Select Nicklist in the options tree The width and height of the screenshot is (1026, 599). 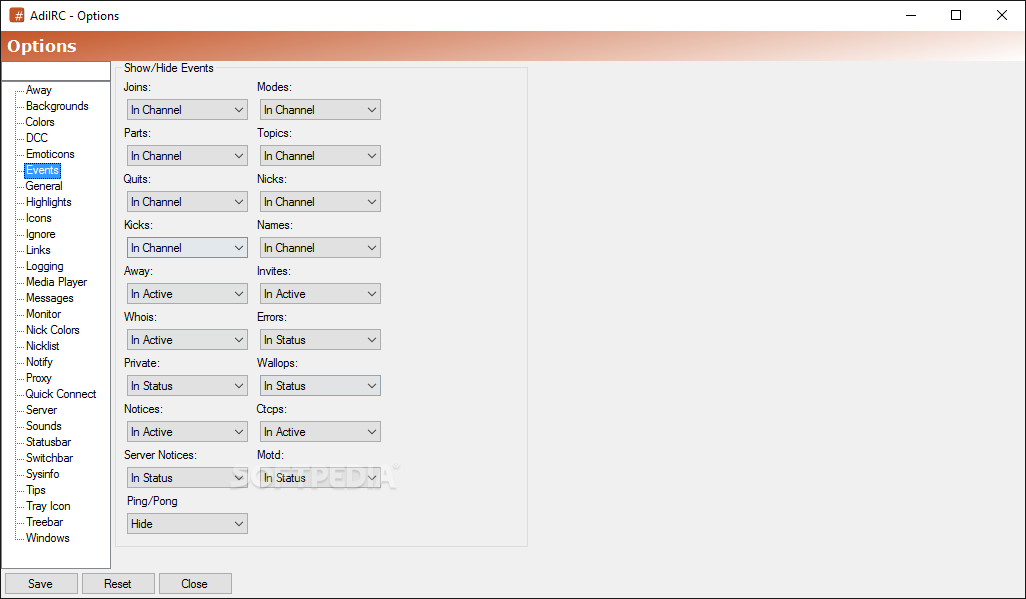click(x=43, y=346)
